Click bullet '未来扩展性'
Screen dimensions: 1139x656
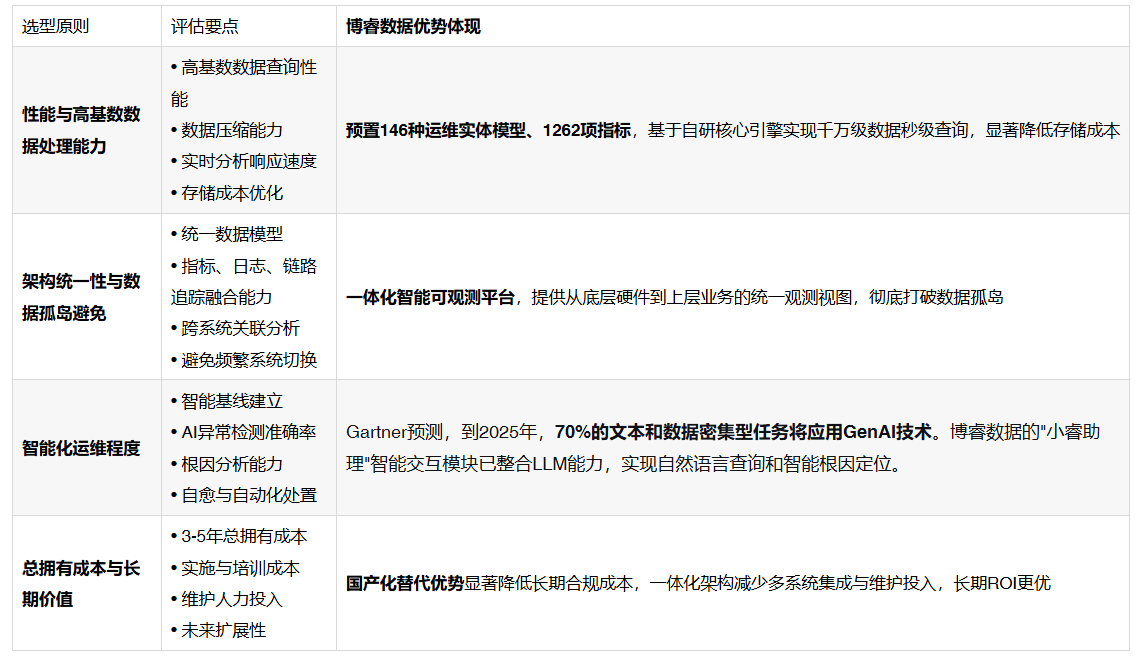(x=218, y=631)
